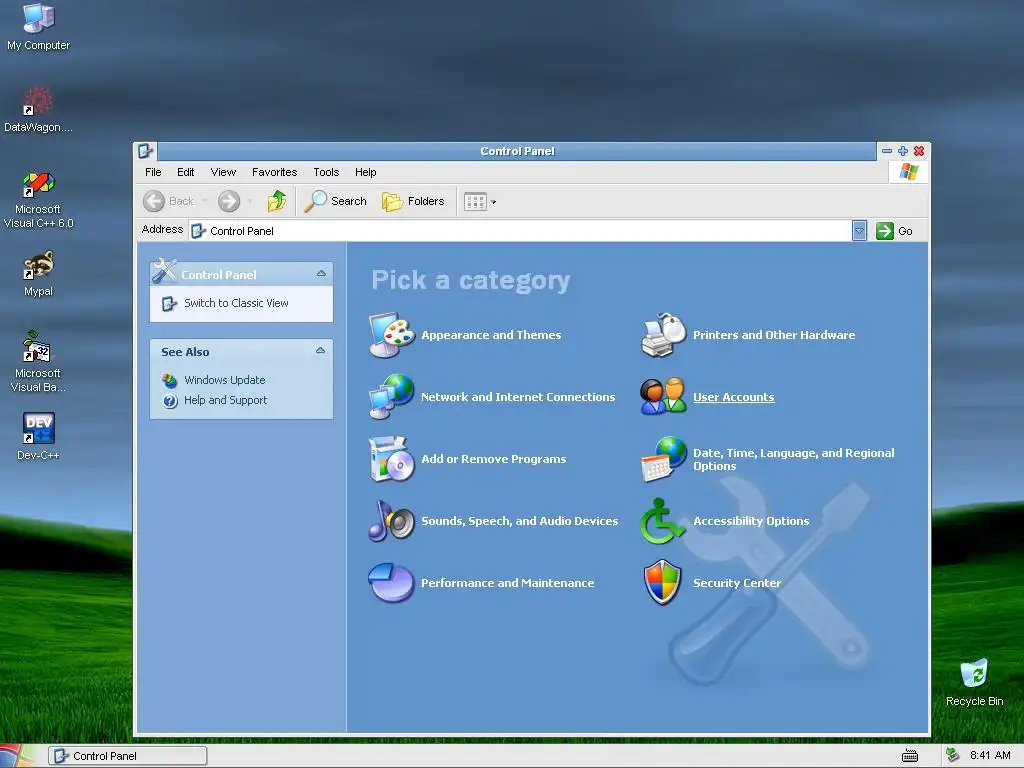This screenshot has width=1024, height=768.
Task: Click the User Accounts text link
Action: click(733, 397)
